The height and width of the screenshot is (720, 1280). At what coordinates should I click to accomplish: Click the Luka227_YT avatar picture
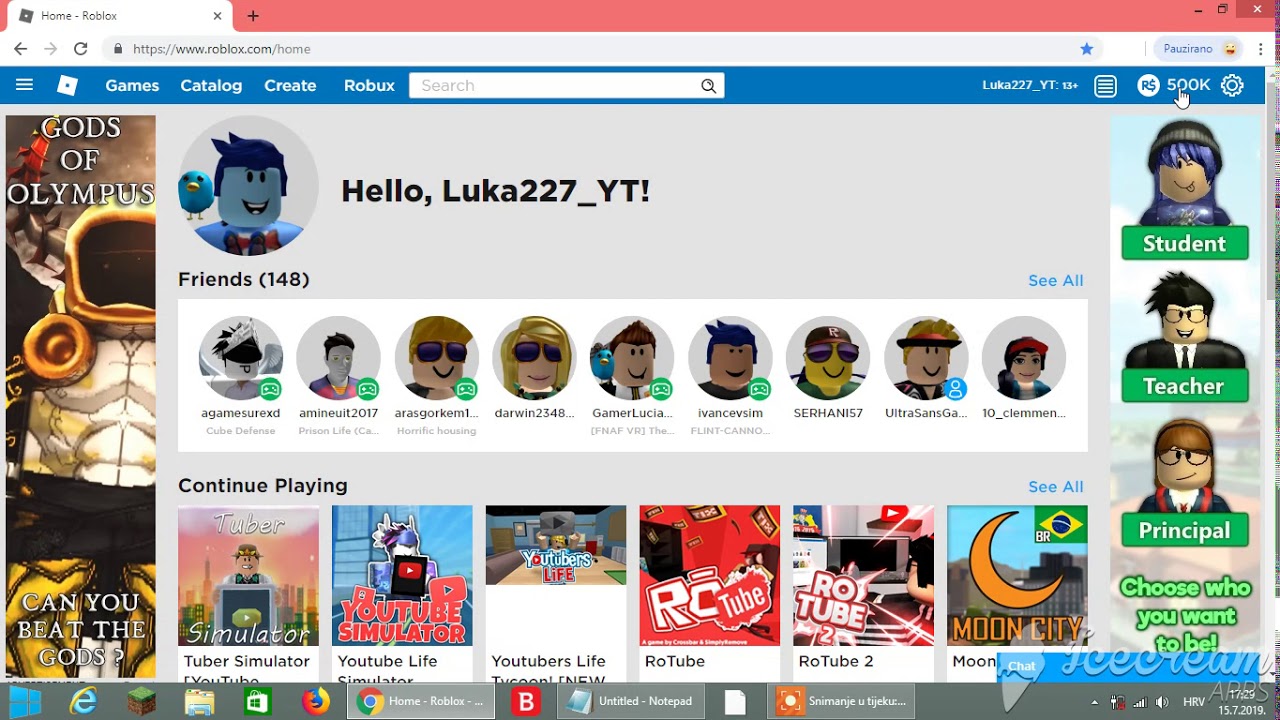coord(248,186)
